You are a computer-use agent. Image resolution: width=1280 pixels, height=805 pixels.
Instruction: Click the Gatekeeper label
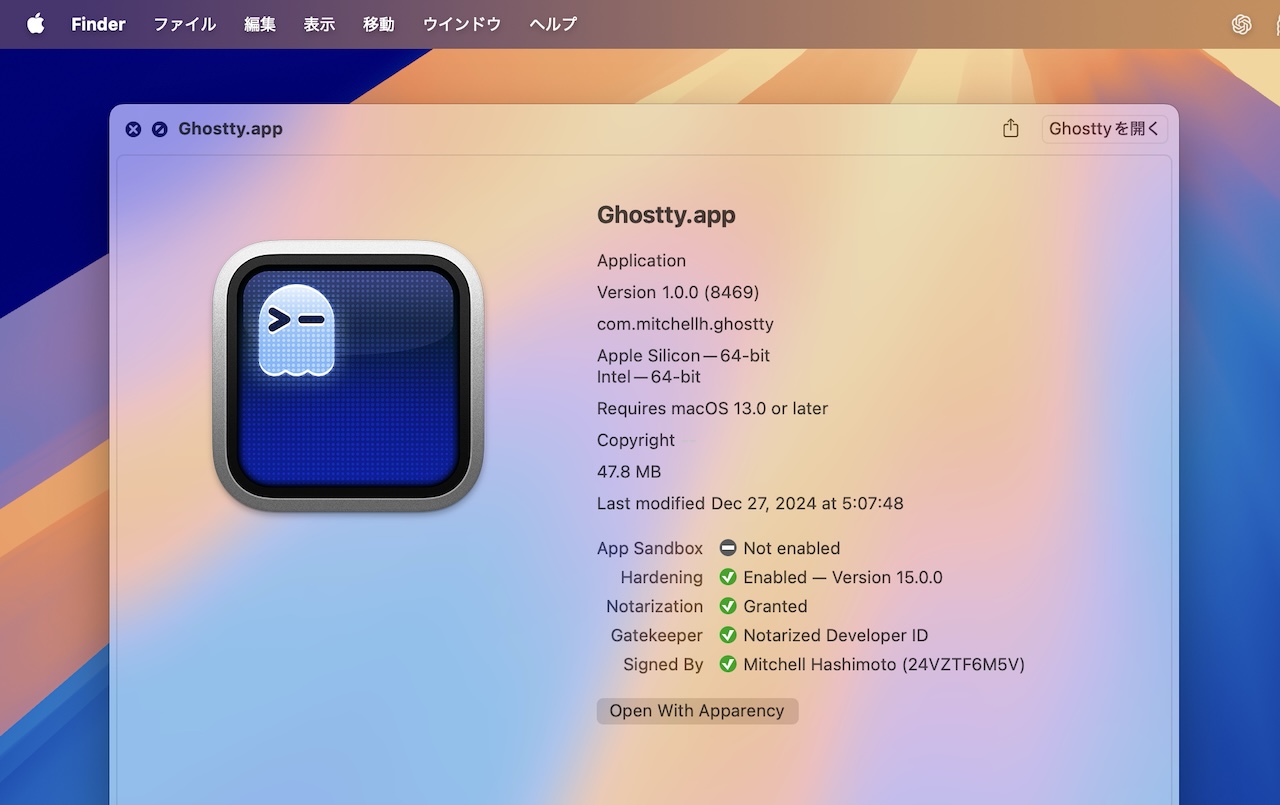point(657,635)
